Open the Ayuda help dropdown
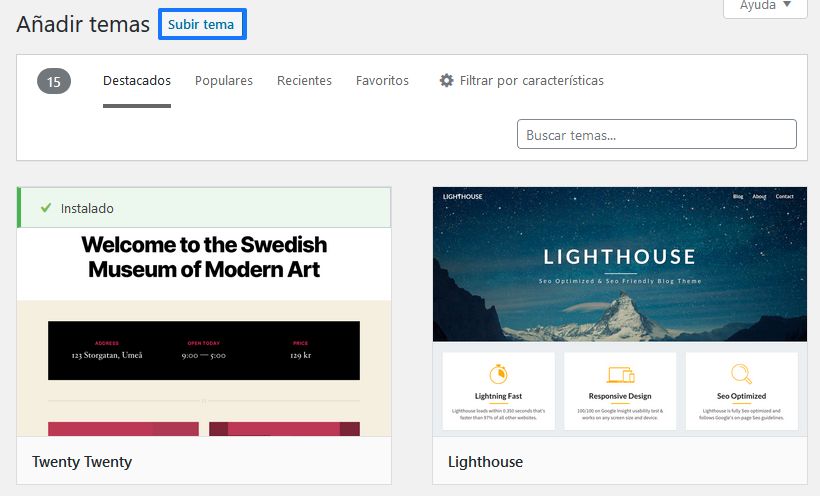 765,6
